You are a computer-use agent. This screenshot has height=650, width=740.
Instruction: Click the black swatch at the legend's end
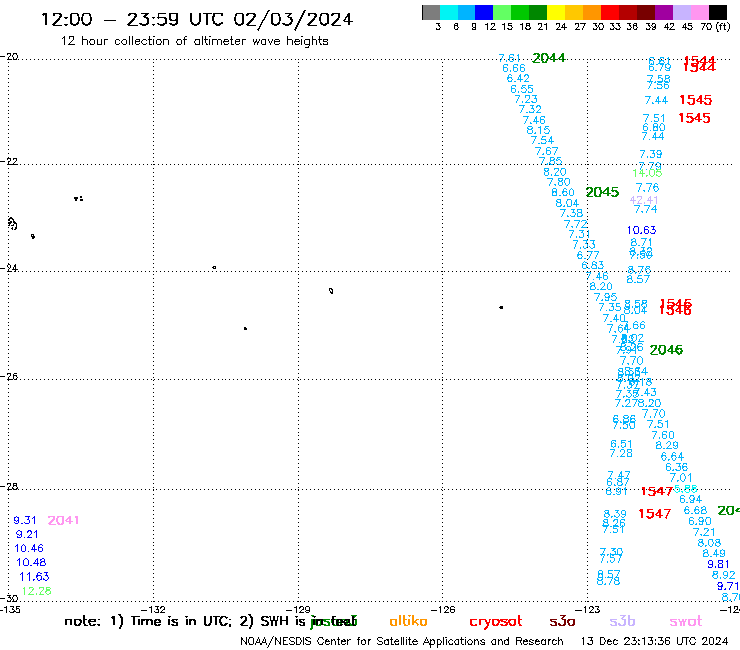pos(717,12)
